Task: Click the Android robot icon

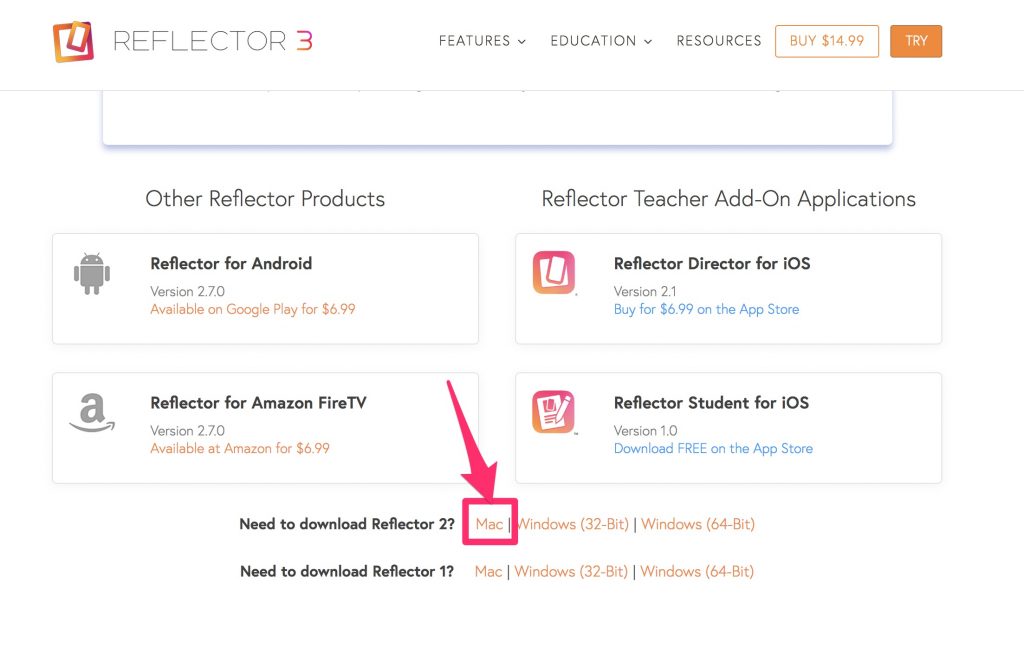Action: 92,272
